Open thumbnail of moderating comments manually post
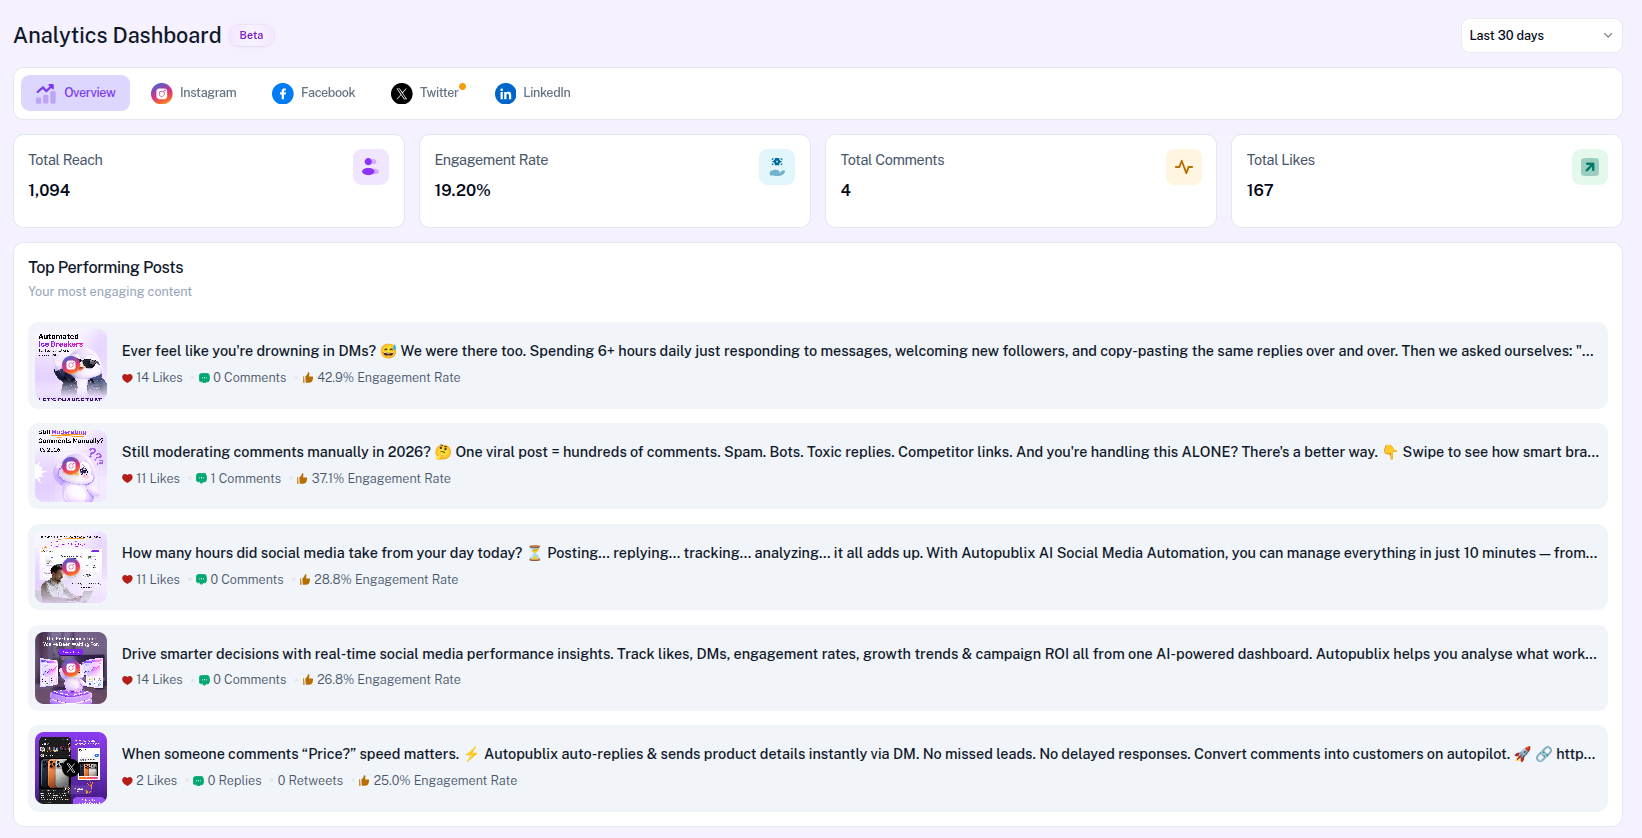 pos(71,466)
